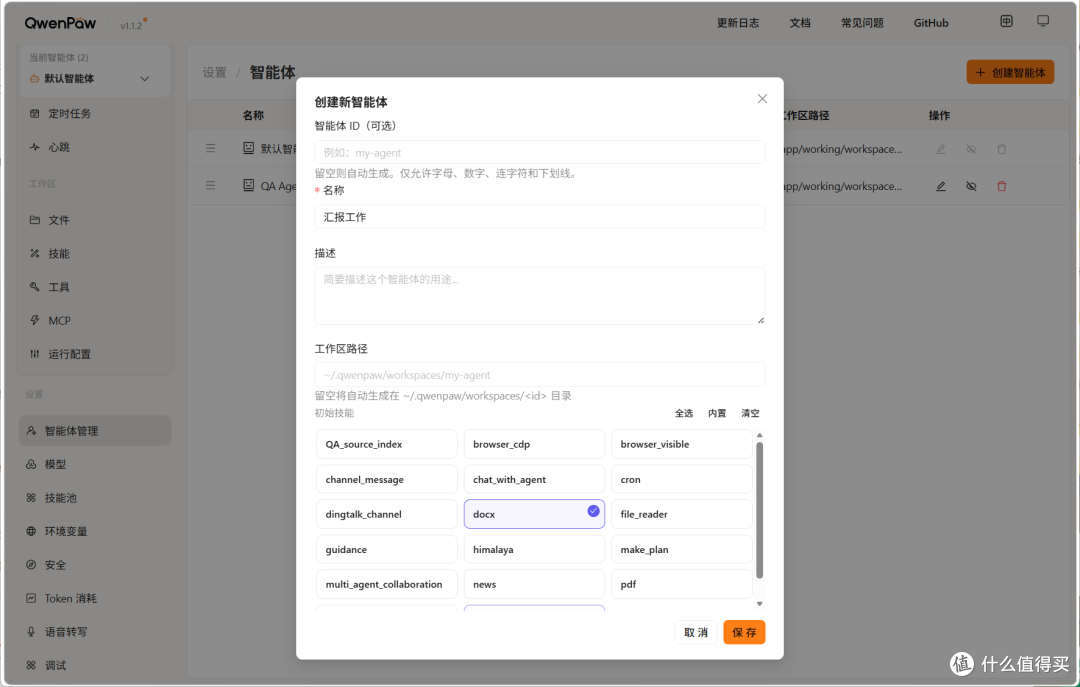Image resolution: width=1080 pixels, height=687 pixels.
Task: Click trash icon for 默认智能体 row
Action: (1001, 149)
